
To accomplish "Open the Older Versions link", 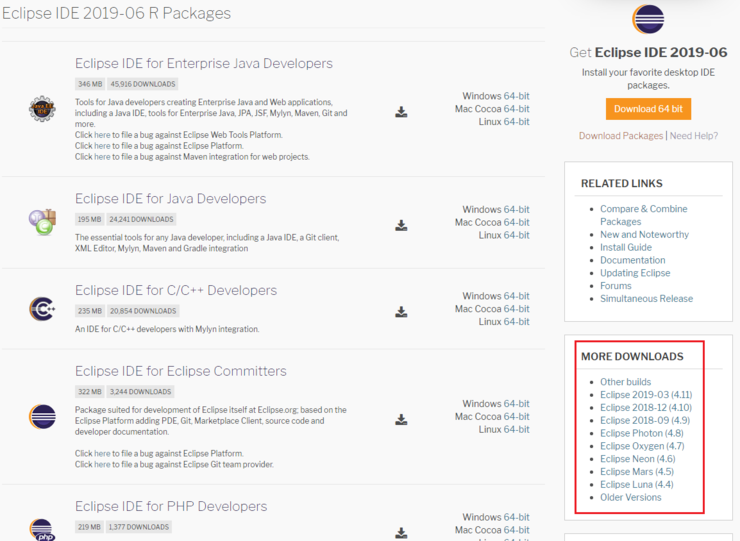I will point(631,497).
